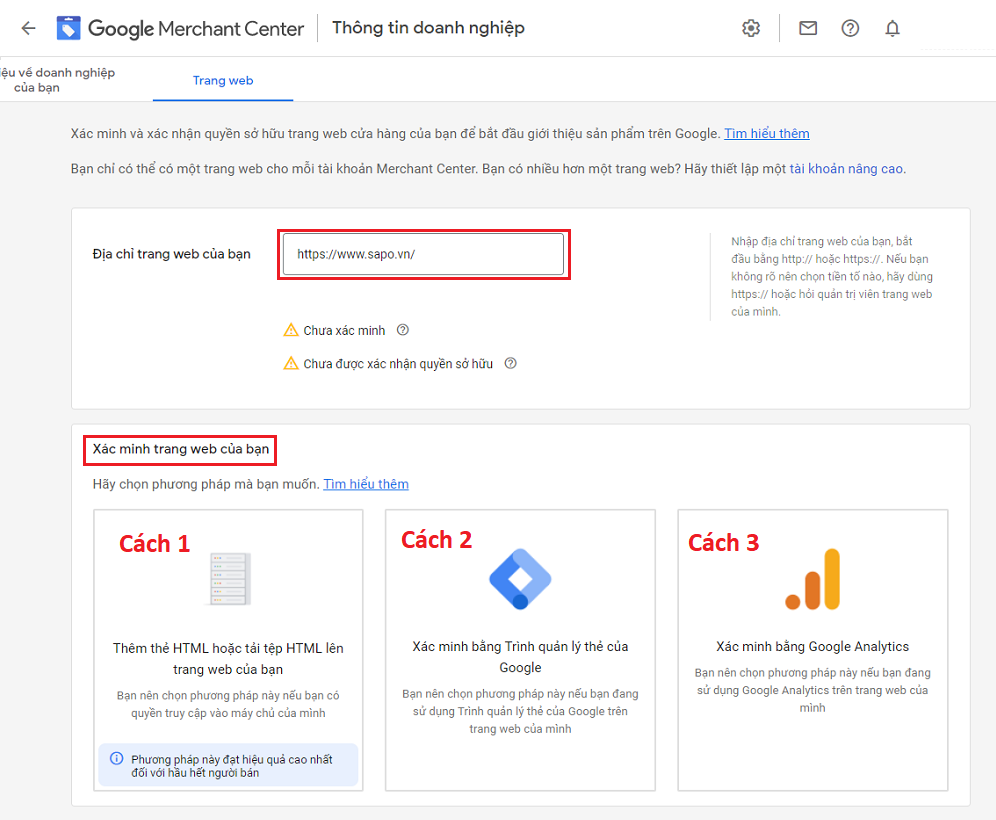Select the Google Tag Manager icon in Cách 2

coord(520,580)
